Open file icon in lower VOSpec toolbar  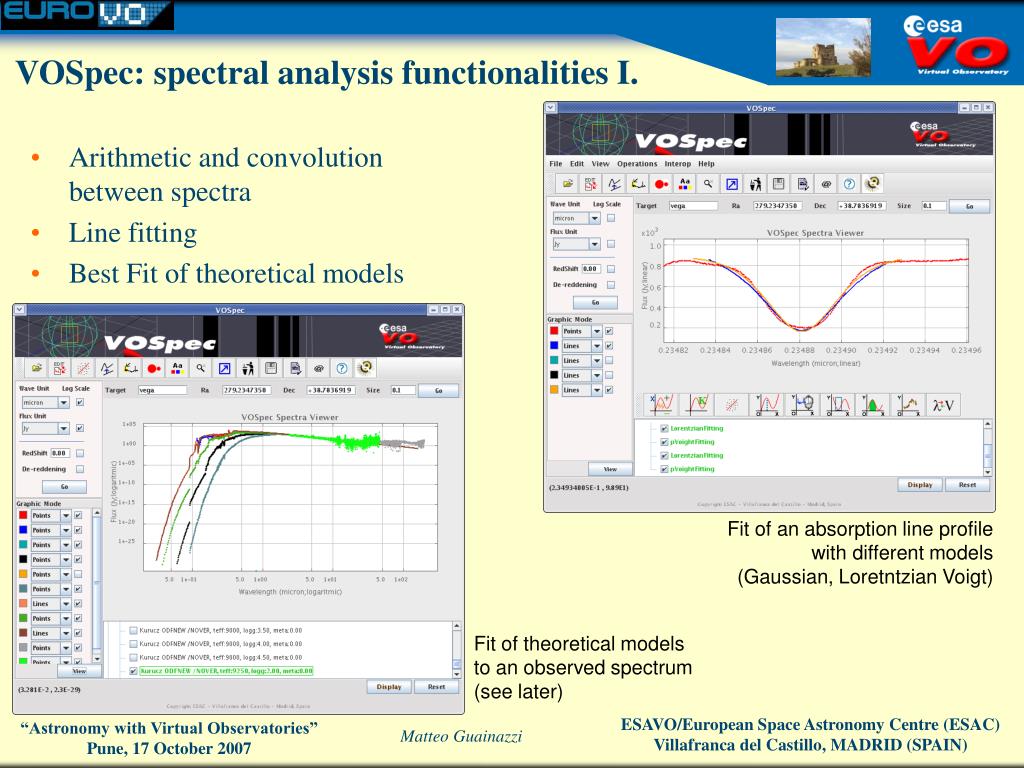[x=37, y=368]
